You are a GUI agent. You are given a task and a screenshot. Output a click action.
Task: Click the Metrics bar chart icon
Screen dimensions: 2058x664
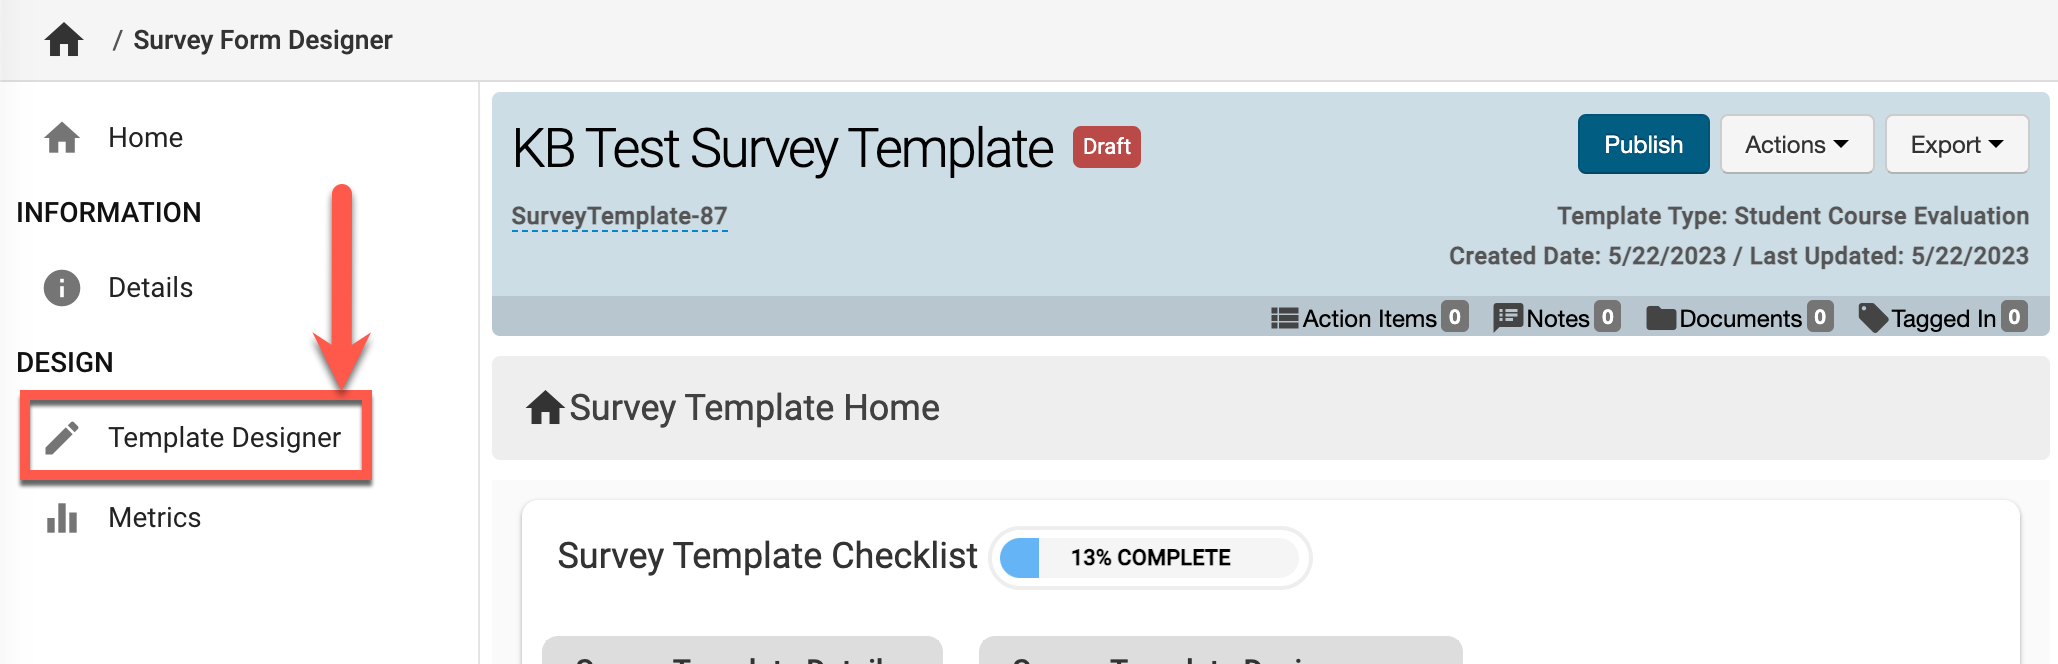click(x=62, y=518)
